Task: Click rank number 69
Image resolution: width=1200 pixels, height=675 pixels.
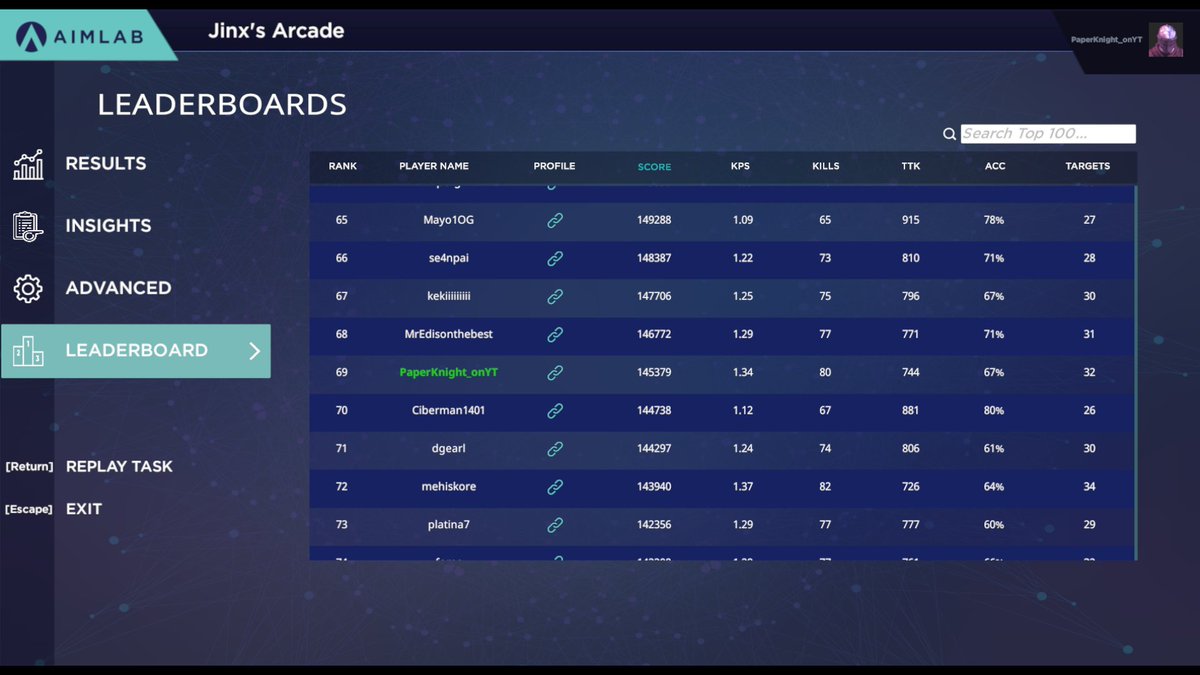Action: pyautogui.click(x=341, y=372)
